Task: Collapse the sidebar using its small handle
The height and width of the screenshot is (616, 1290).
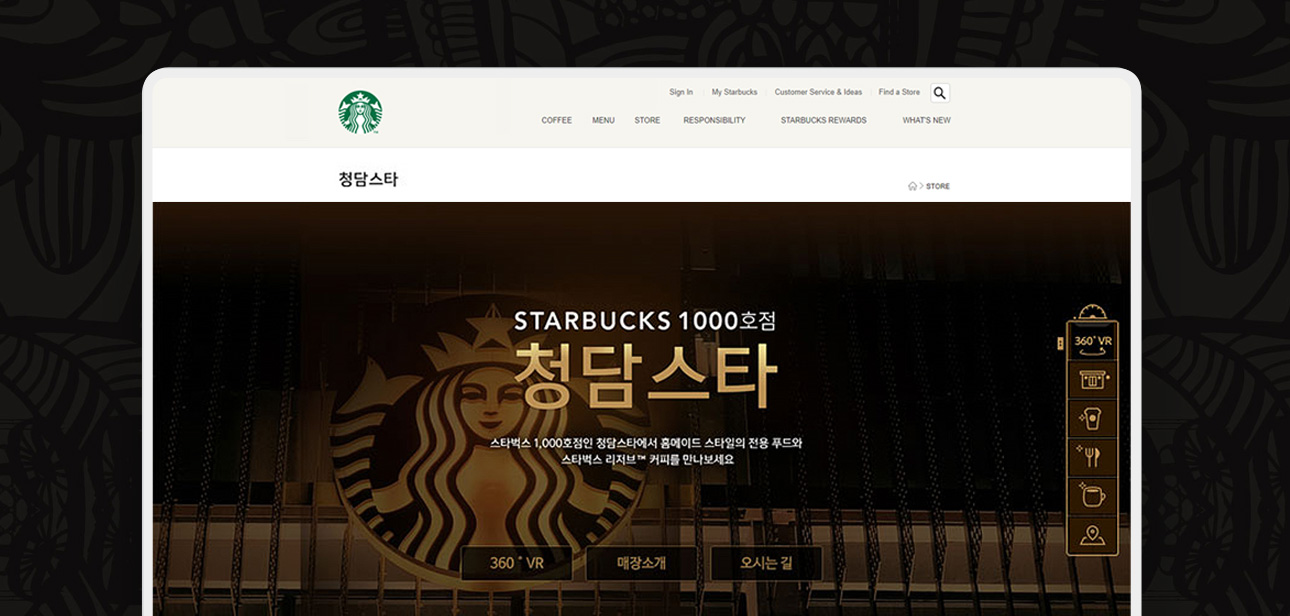Action: click(x=1060, y=343)
